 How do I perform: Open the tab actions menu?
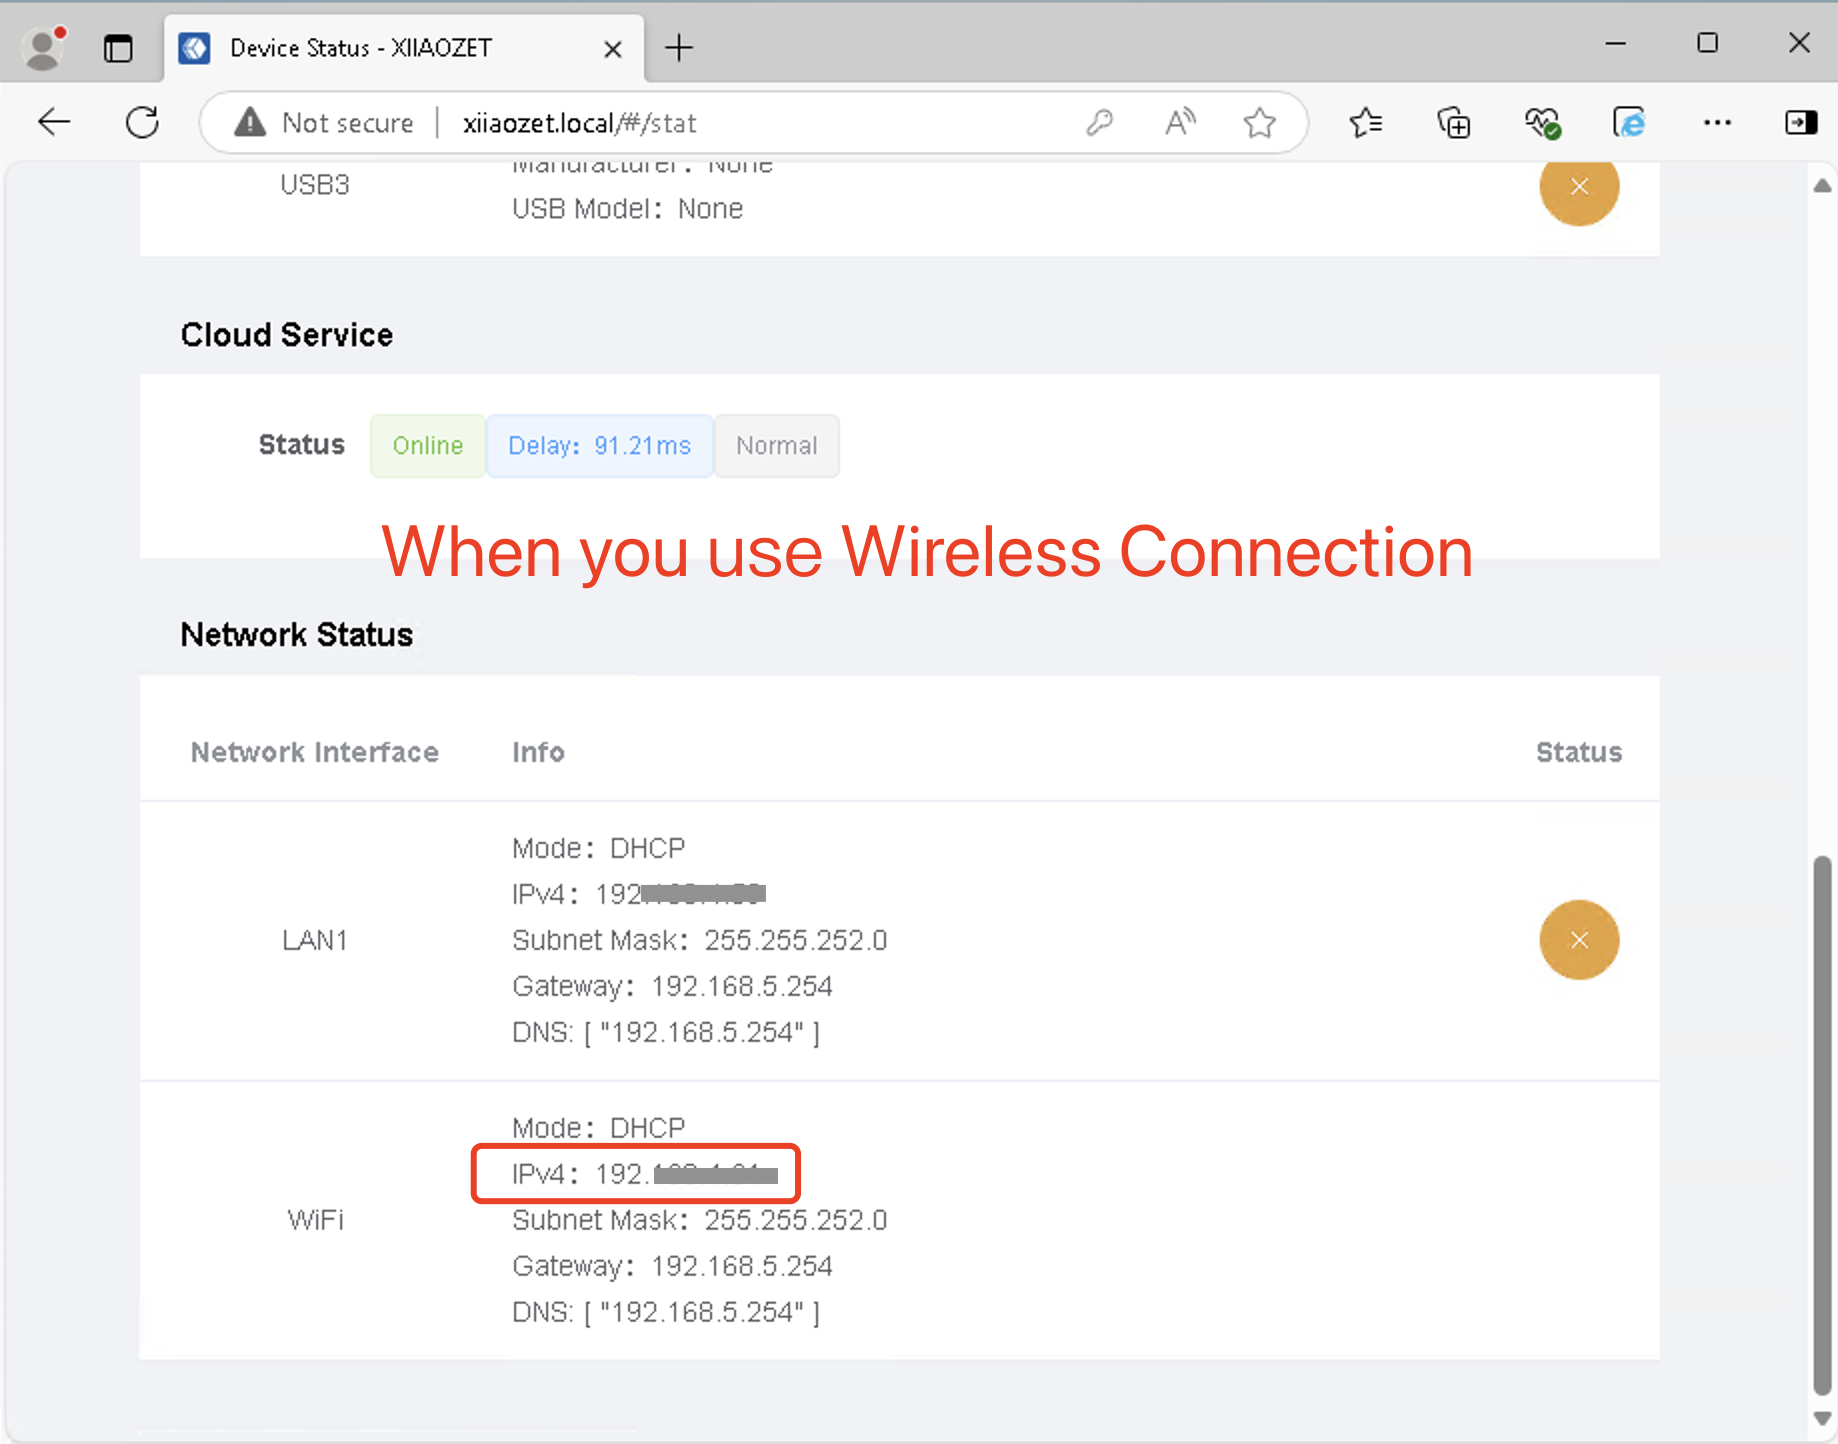click(x=119, y=47)
